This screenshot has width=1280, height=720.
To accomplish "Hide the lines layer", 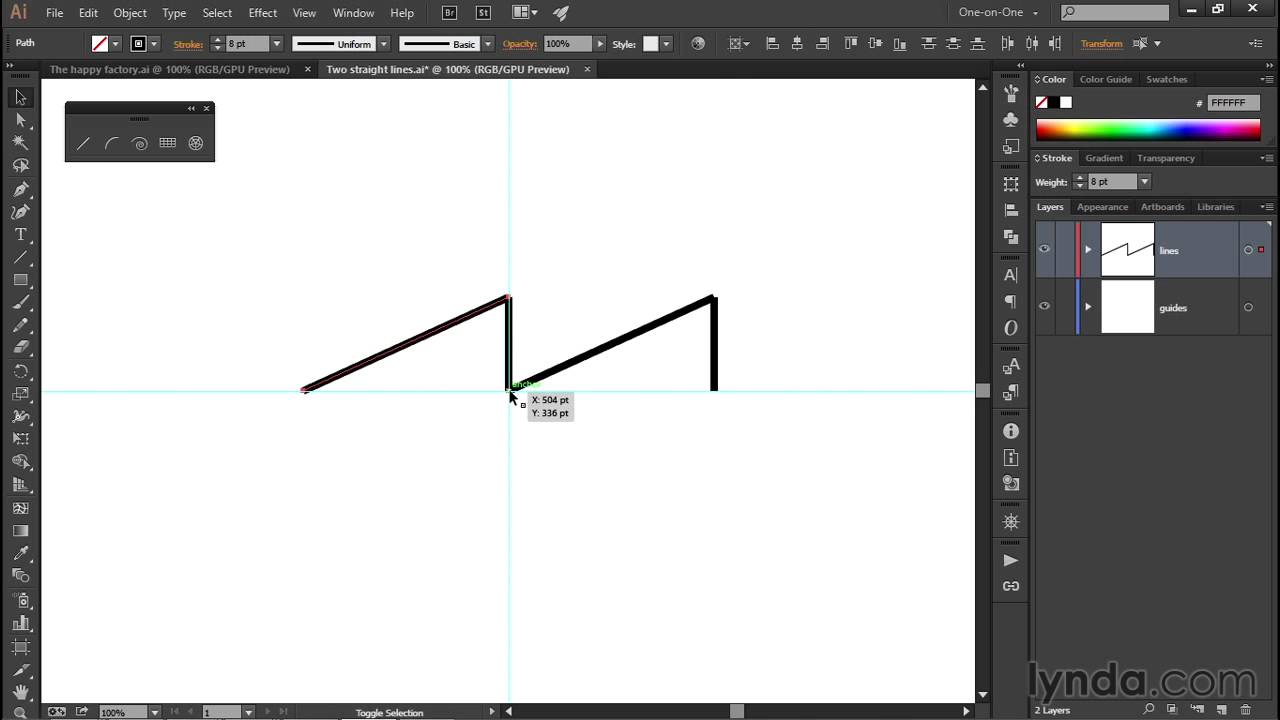I will (1044, 250).
